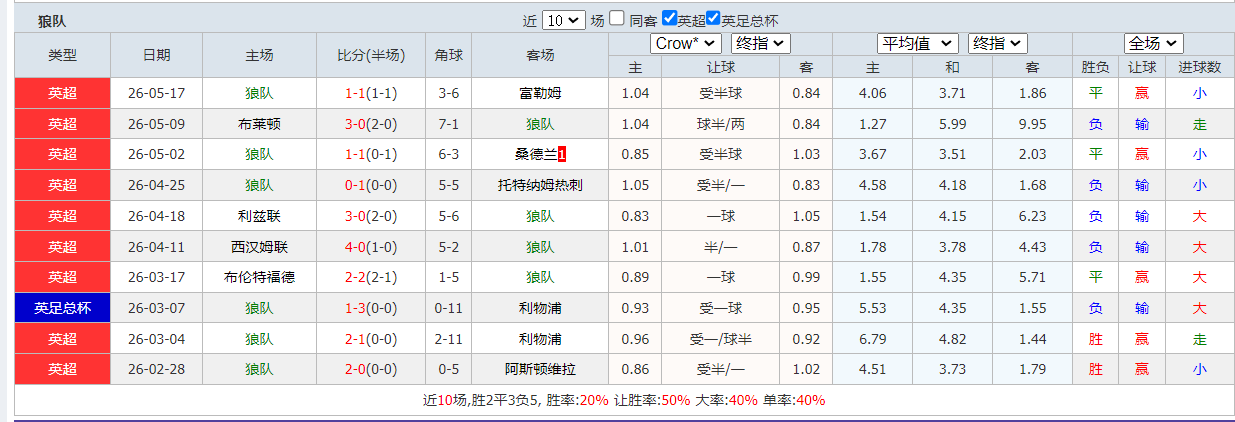Select date 26-04-18
Viewport: 1235px width, 422px height.
pos(157,216)
